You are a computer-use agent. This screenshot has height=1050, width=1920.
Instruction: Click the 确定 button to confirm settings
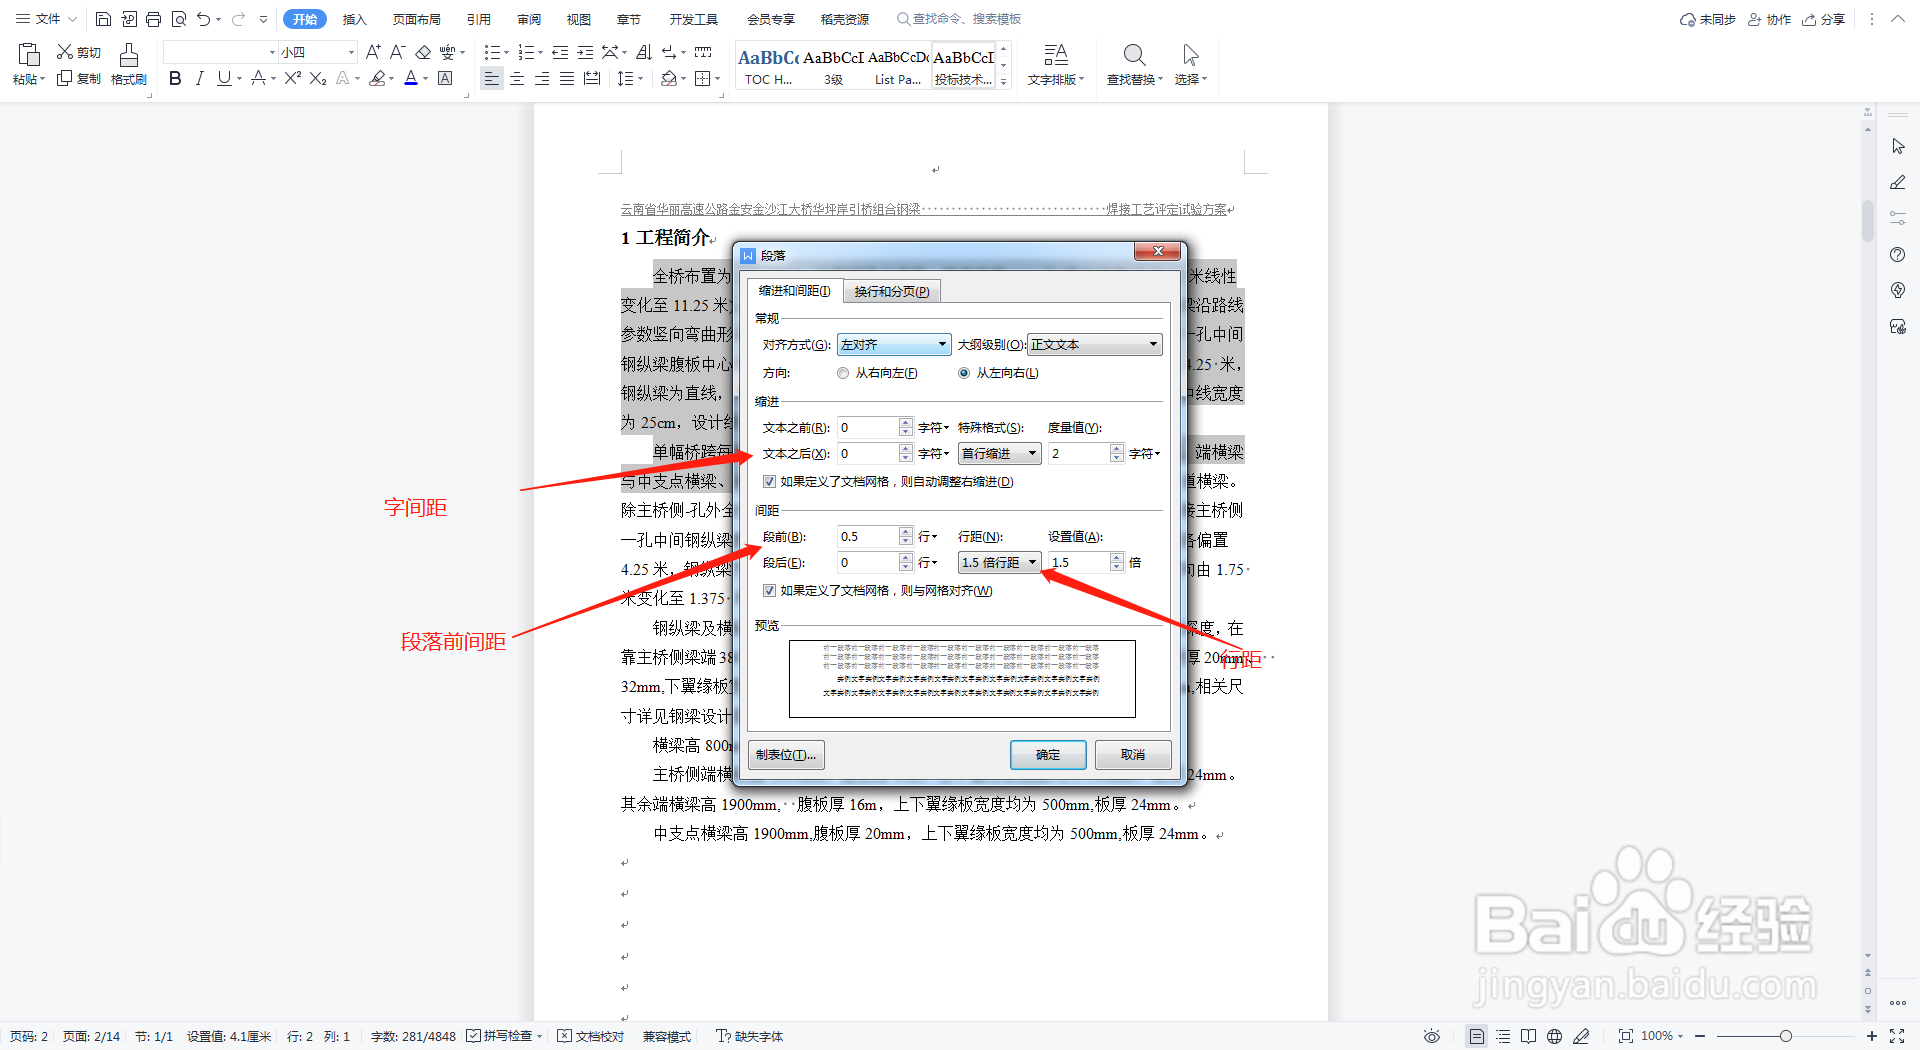[x=1047, y=755]
